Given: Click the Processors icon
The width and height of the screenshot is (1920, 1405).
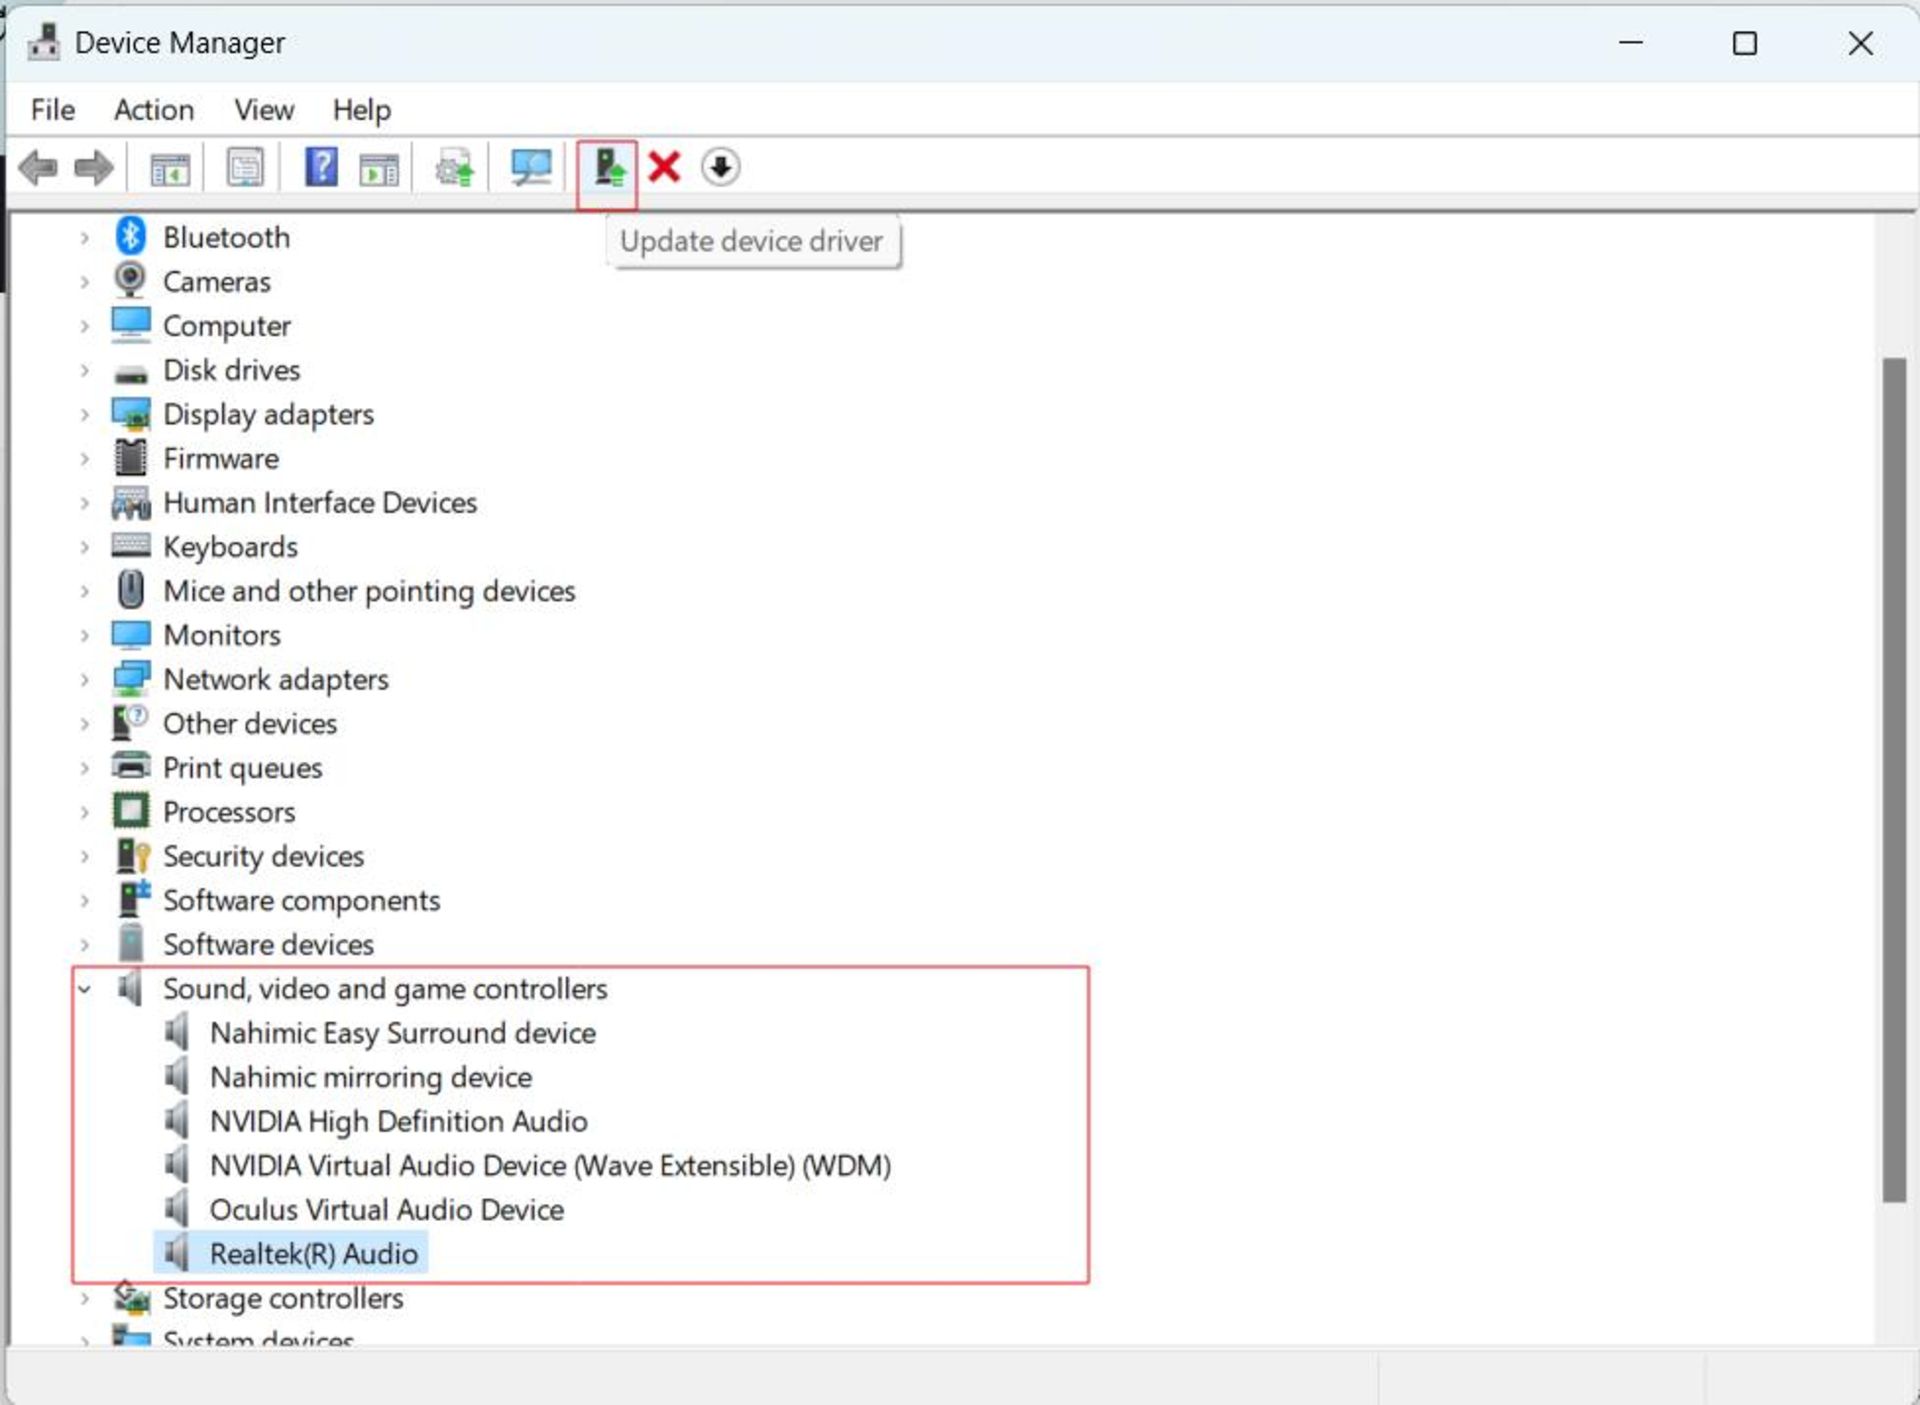Looking at the screenshot, I should coord(130,811).
